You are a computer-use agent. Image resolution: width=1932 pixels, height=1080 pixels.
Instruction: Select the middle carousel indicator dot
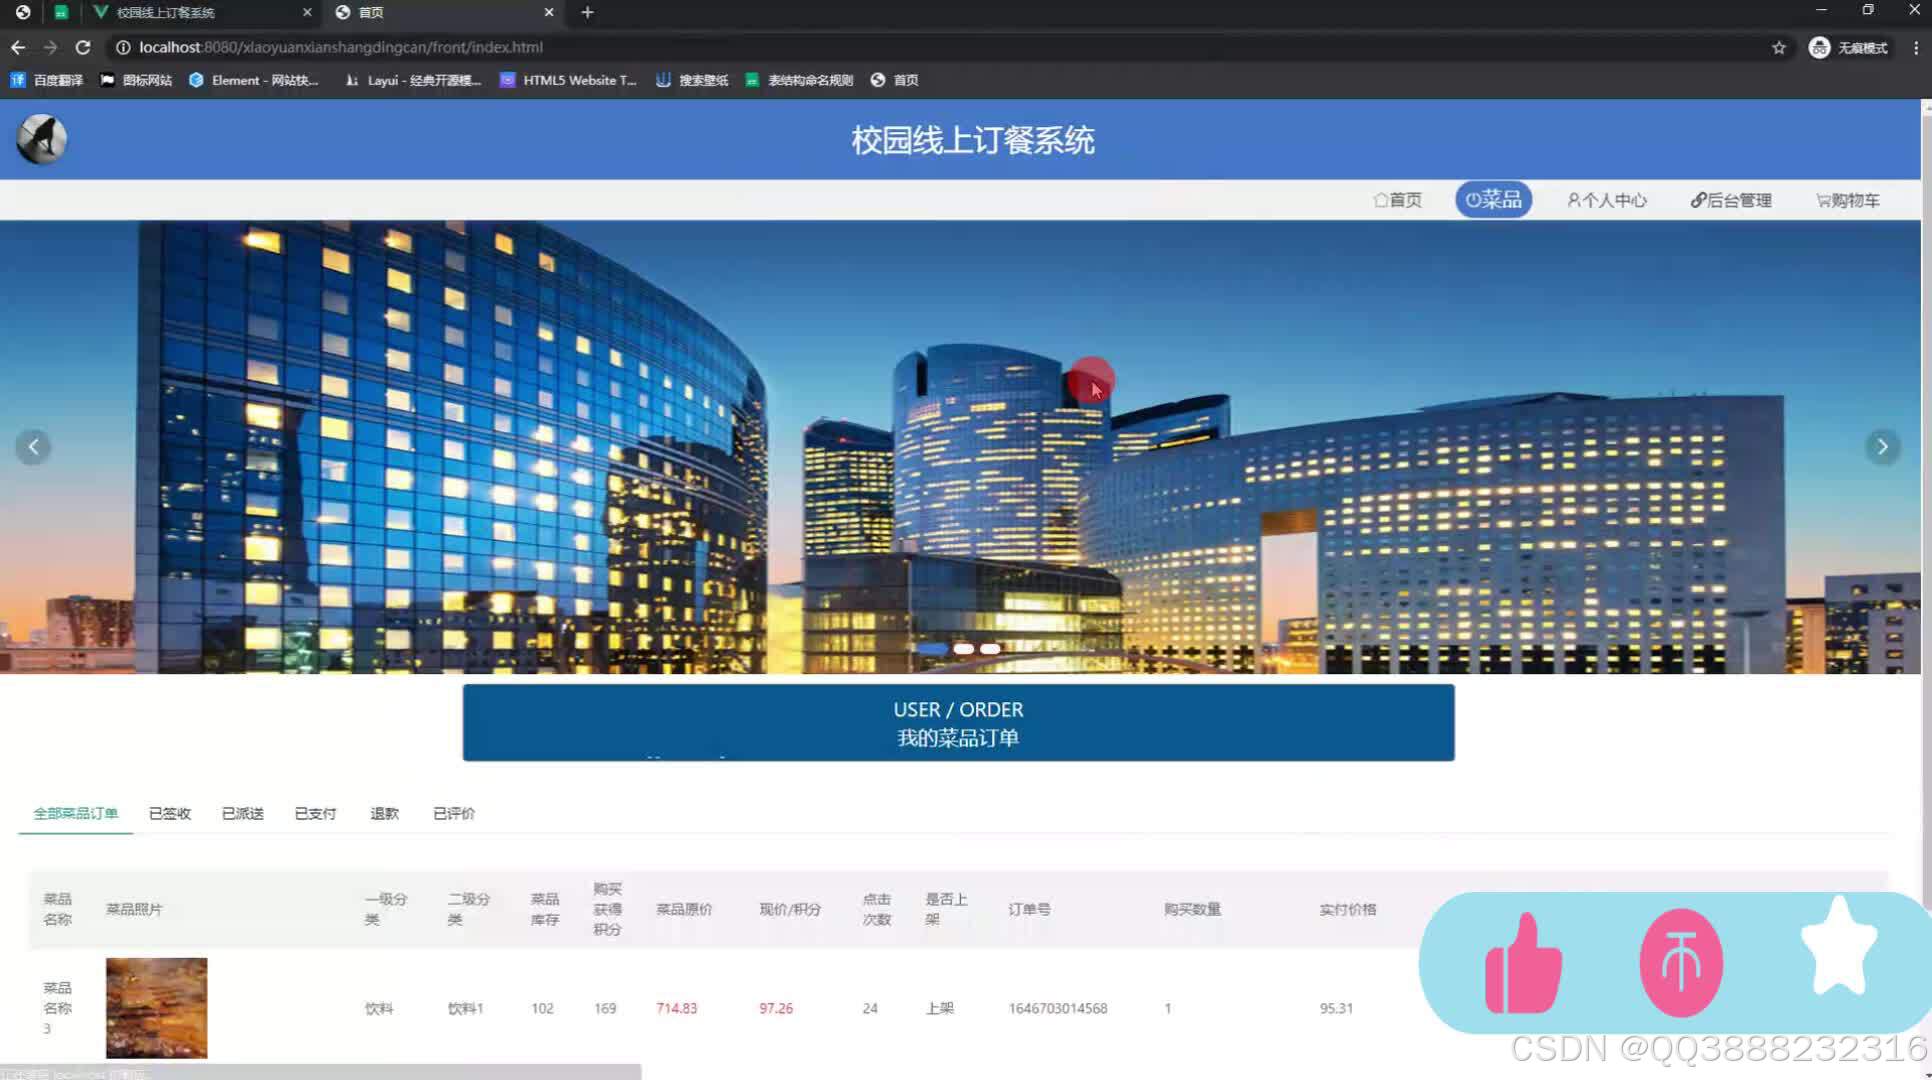click(965, 649)
